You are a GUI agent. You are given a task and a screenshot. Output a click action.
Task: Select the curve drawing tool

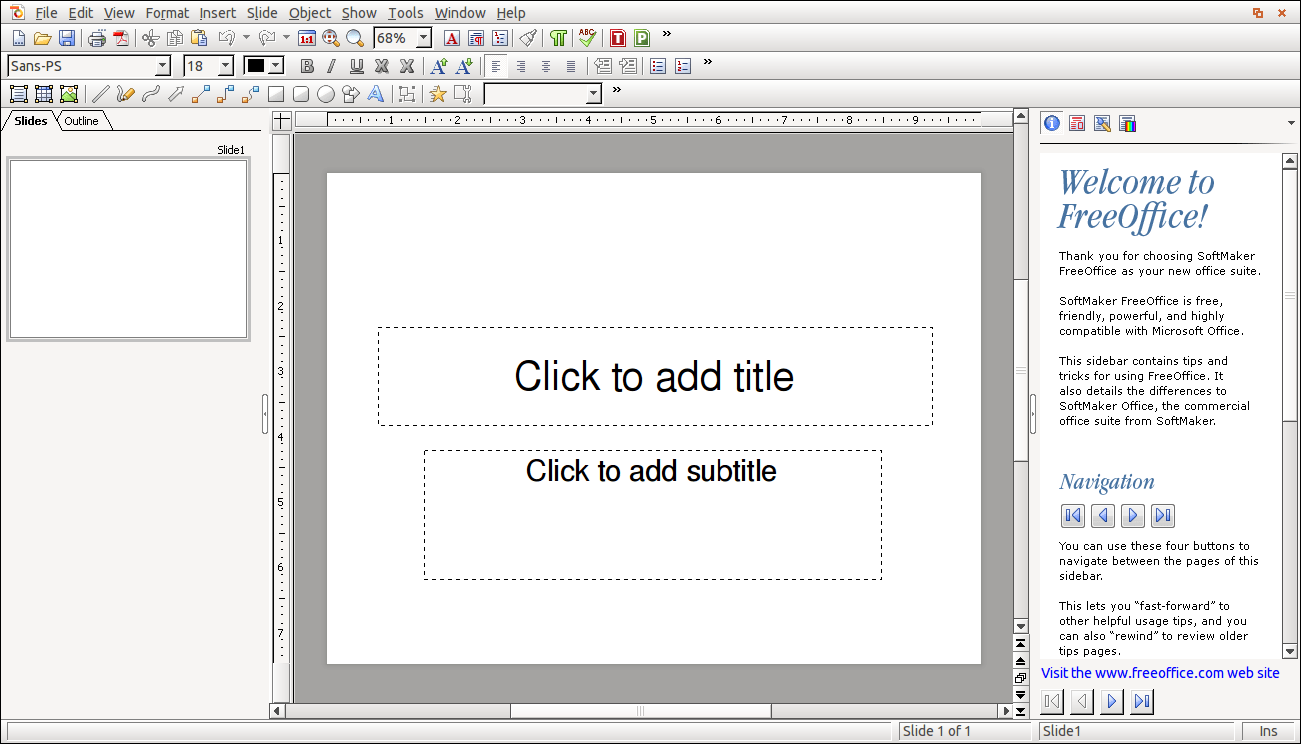click(x=150, y=94)
